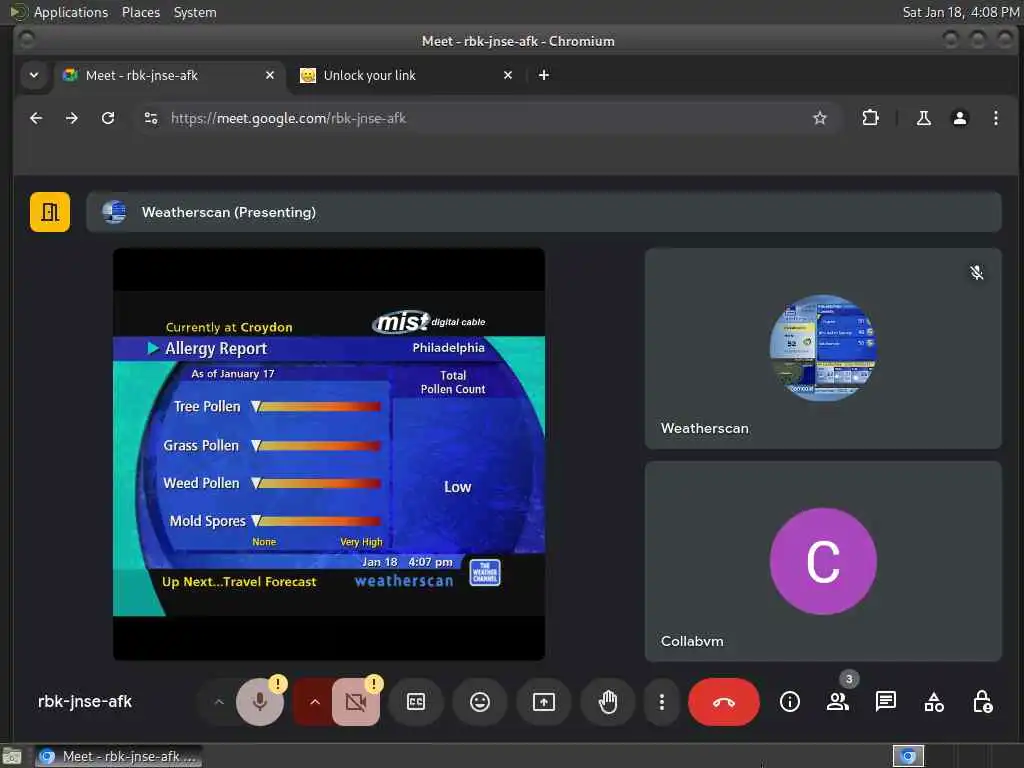Expand video settings chevron beside camera

pos(315,702)
